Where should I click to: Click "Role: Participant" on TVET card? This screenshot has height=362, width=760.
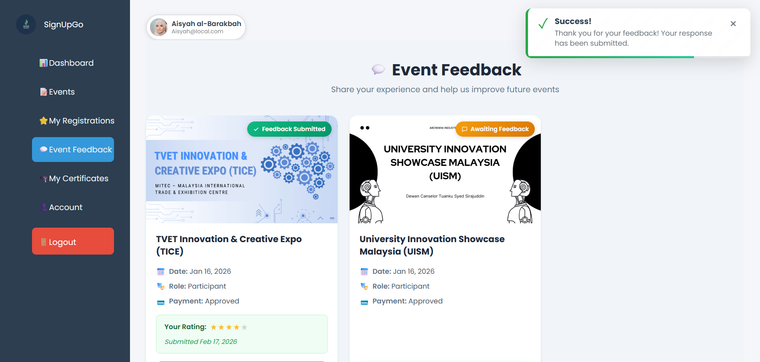coord(197,286)
